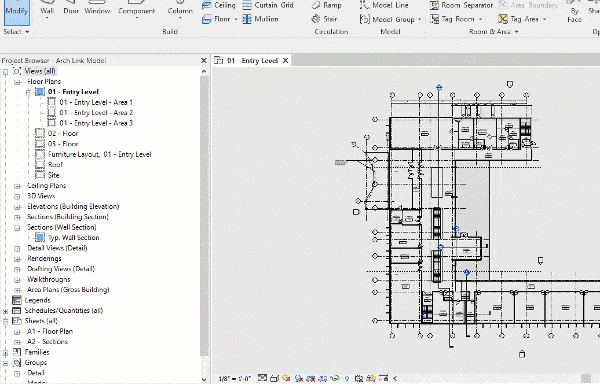Toggle Shadows in view control bar
The height and width of the screenshot is (384, 600).
(299, 379)
